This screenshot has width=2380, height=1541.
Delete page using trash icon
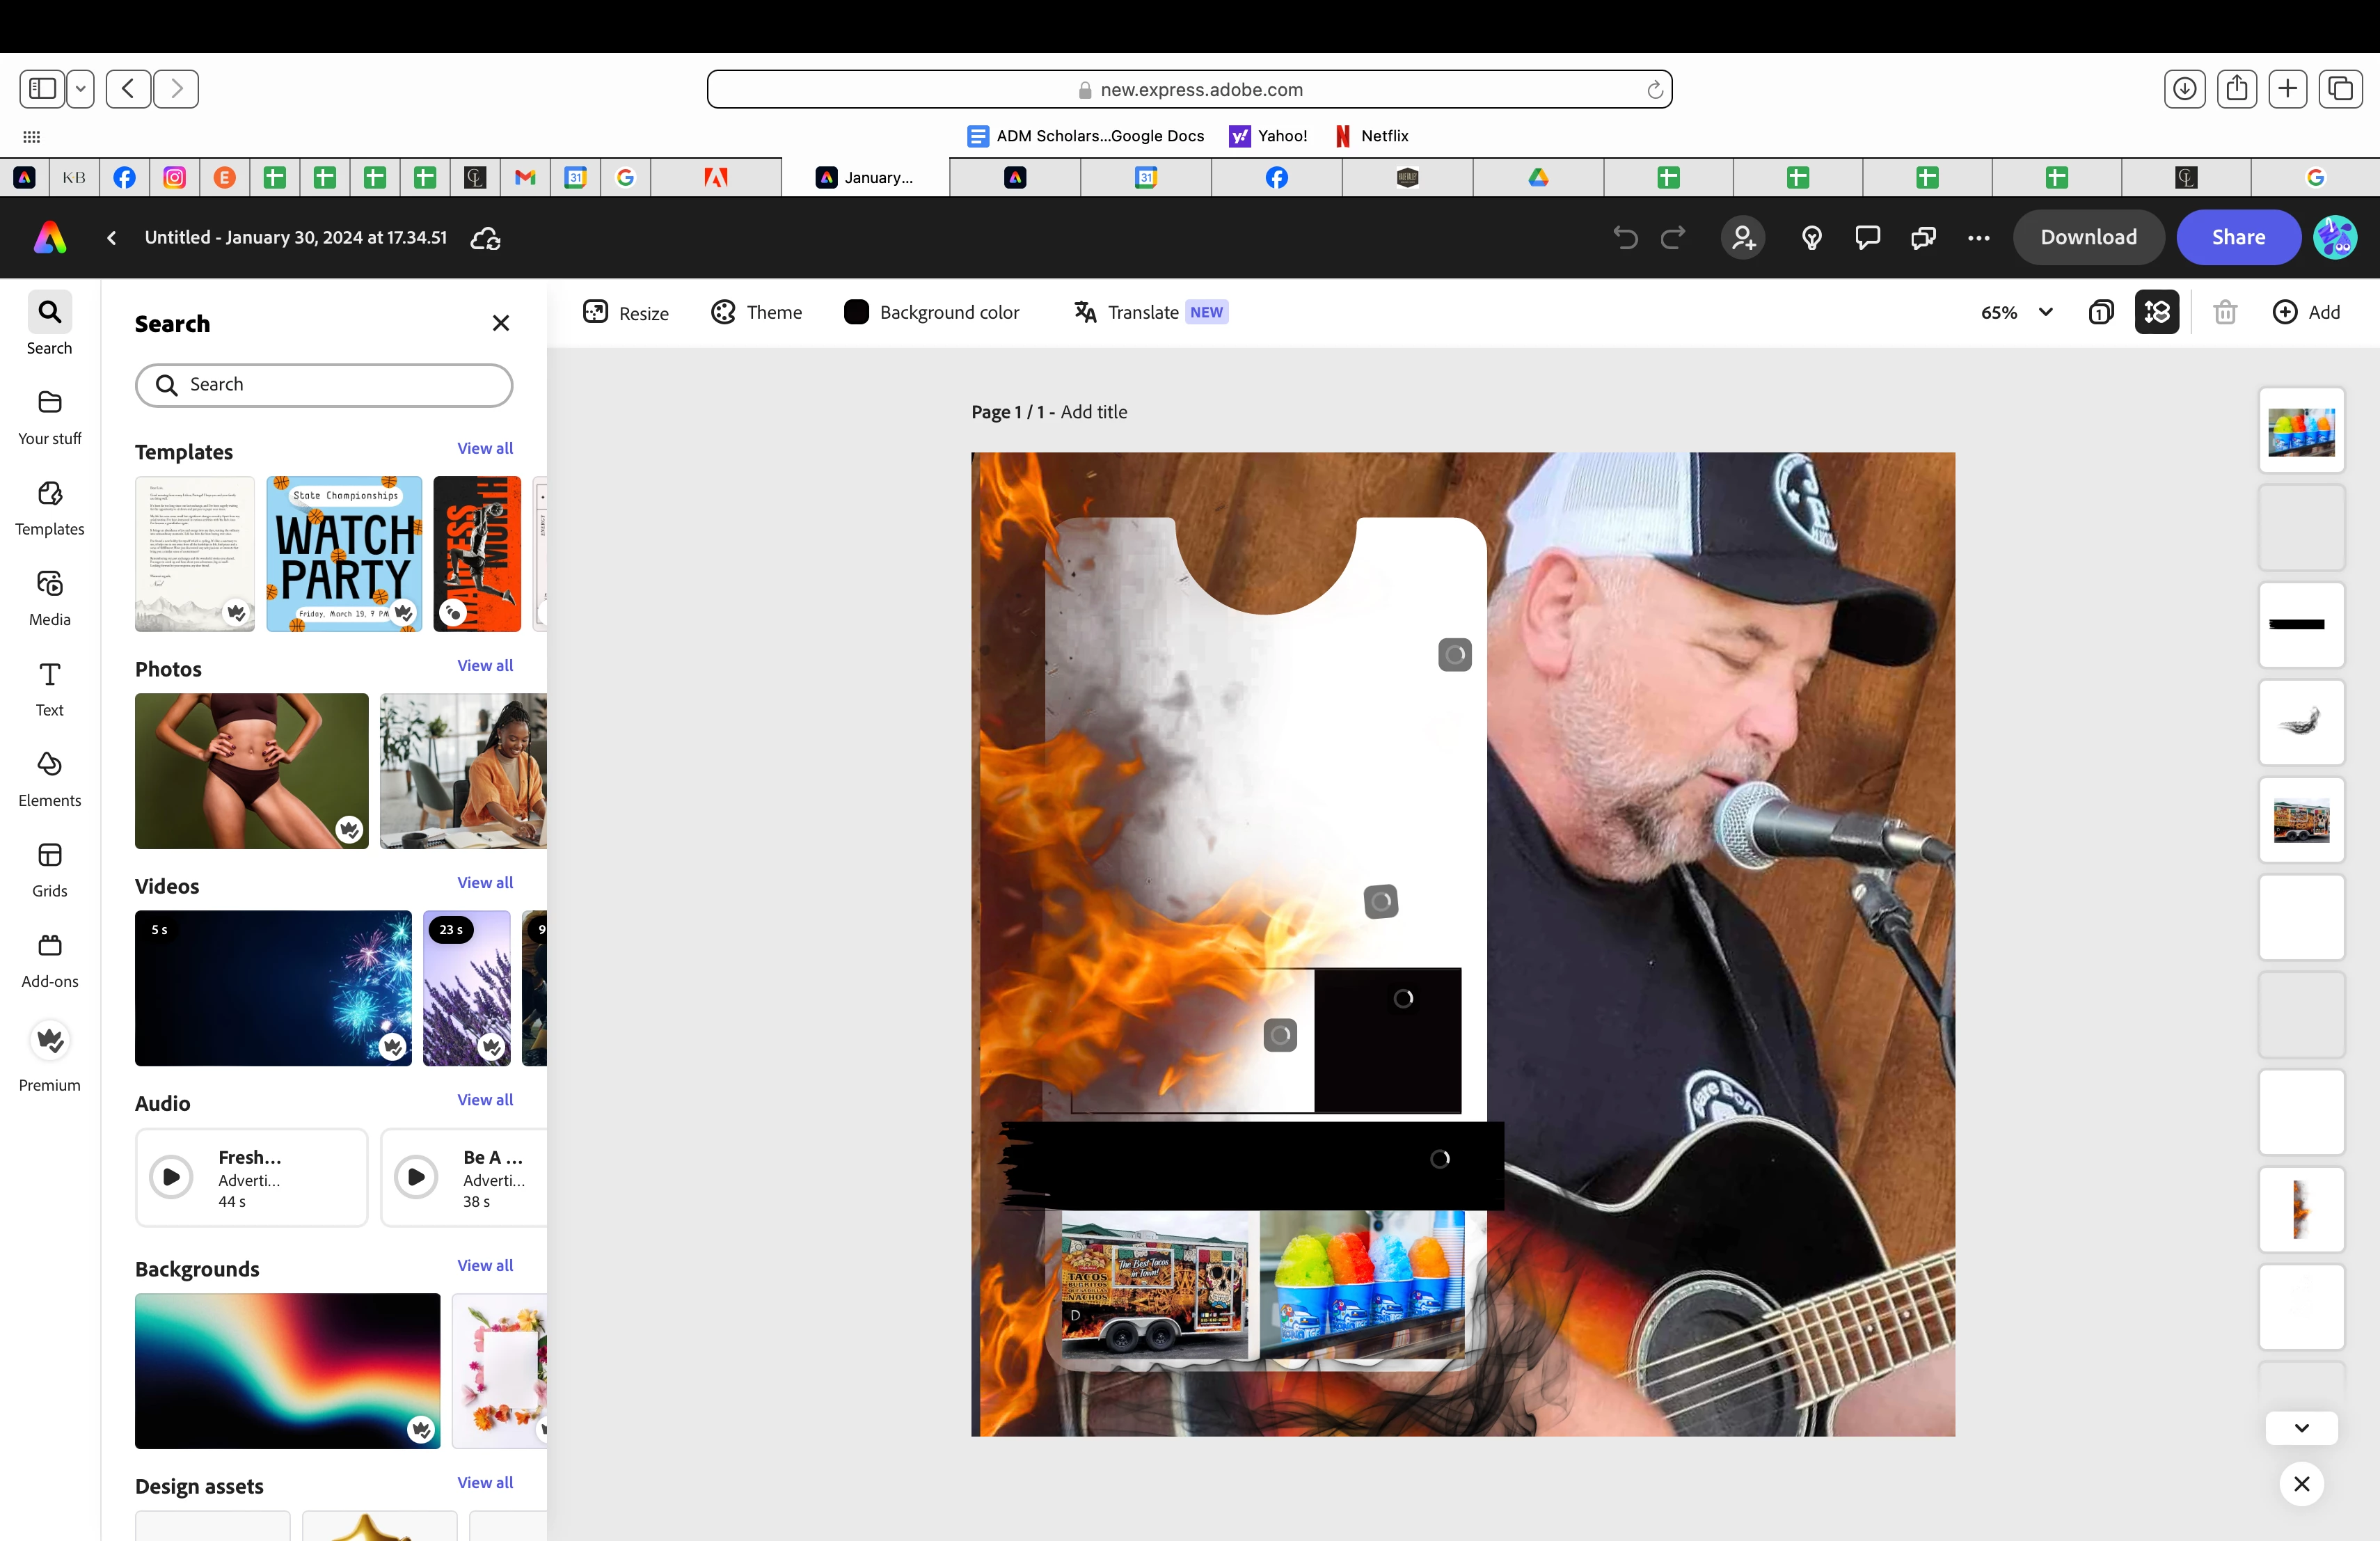click(x=2224, y=312)
